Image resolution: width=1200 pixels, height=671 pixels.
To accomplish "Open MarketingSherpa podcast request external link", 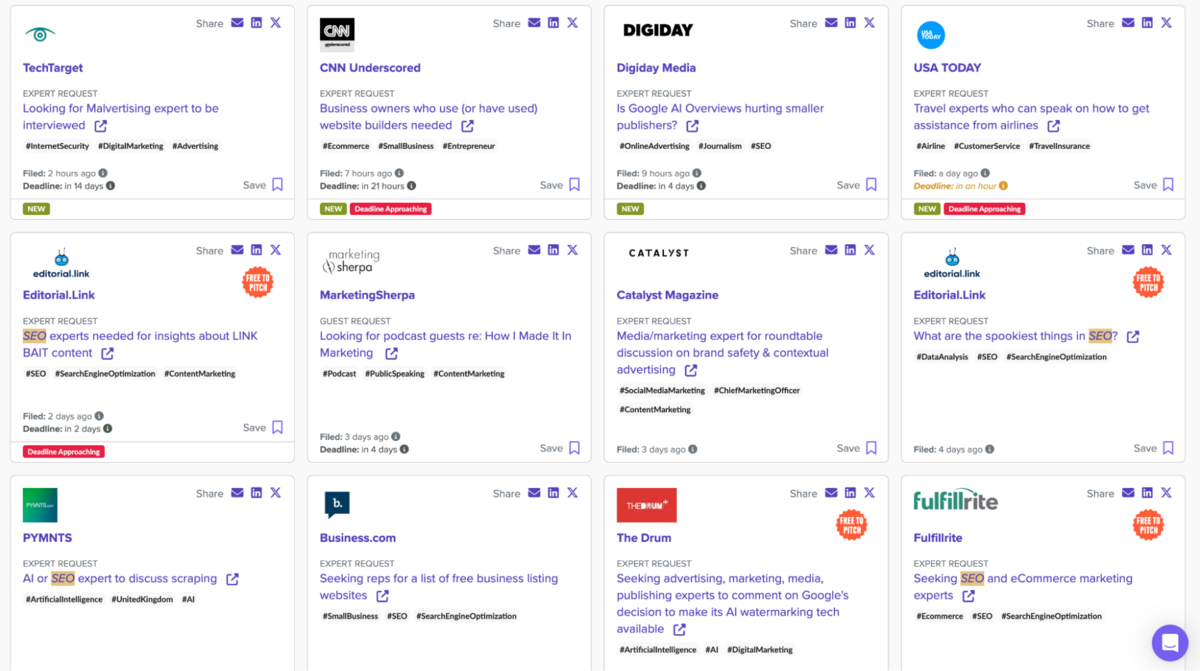I will [391, 354].
